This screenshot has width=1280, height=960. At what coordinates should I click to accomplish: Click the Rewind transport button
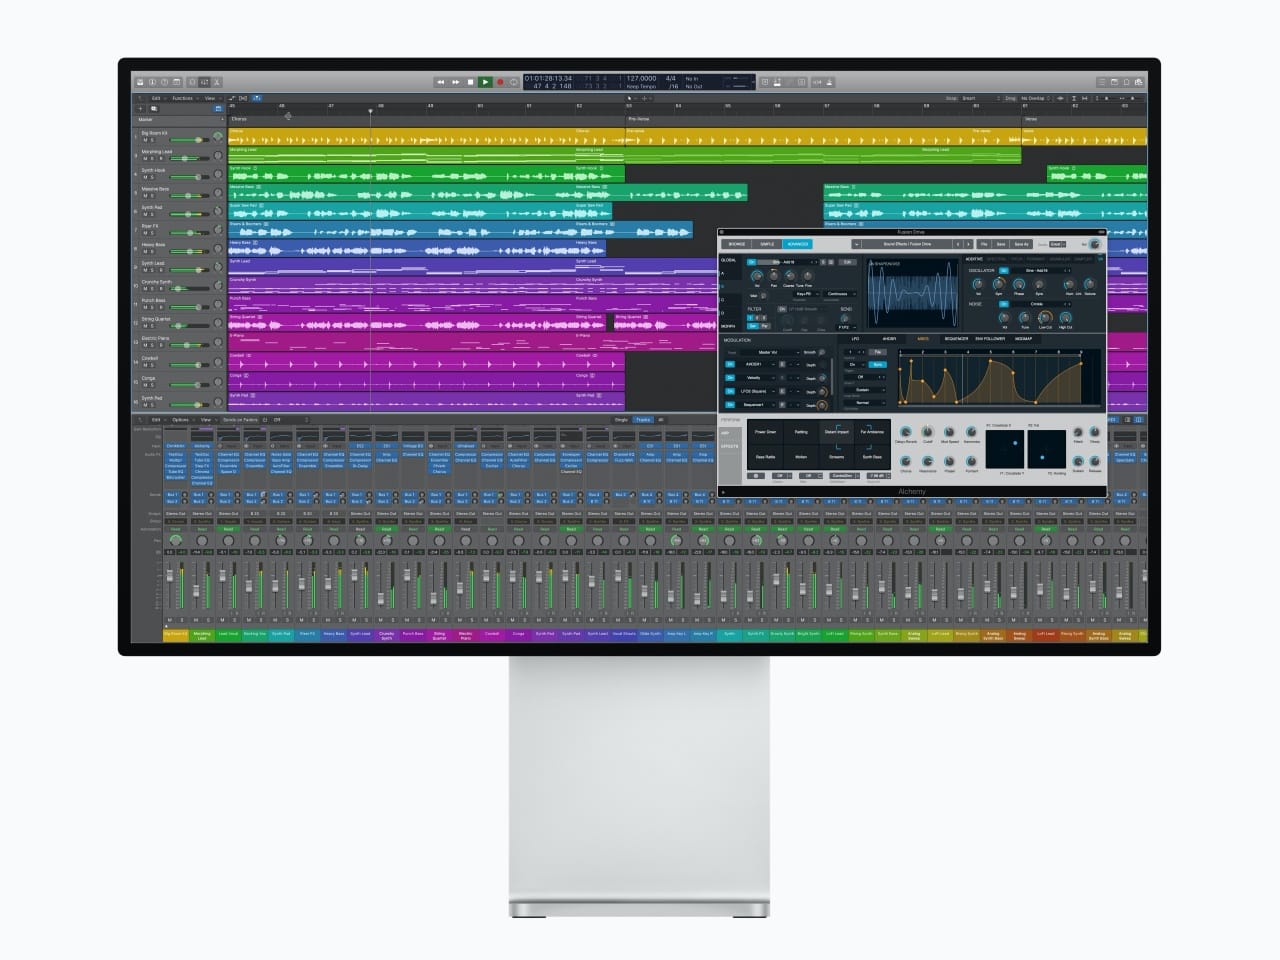point(440,82)
